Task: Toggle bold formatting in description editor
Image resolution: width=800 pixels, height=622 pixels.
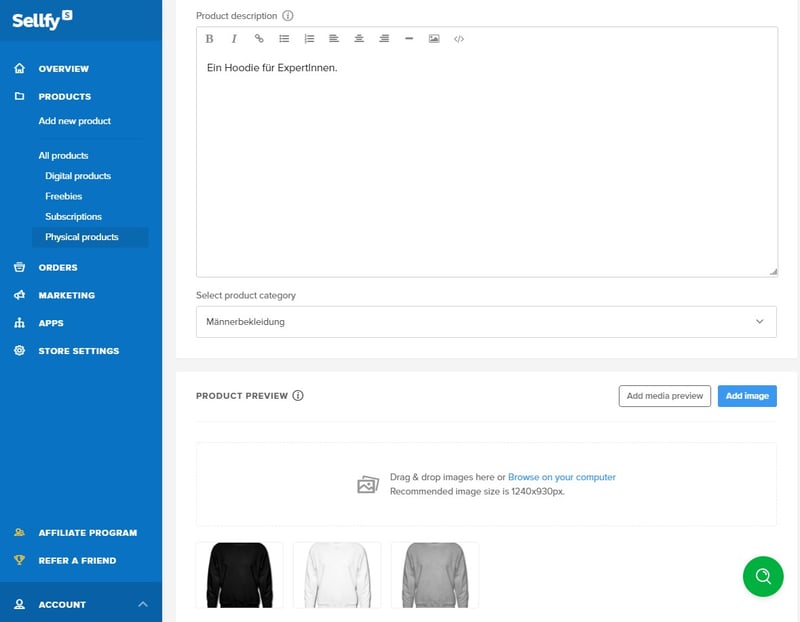Action: (210, 39)
